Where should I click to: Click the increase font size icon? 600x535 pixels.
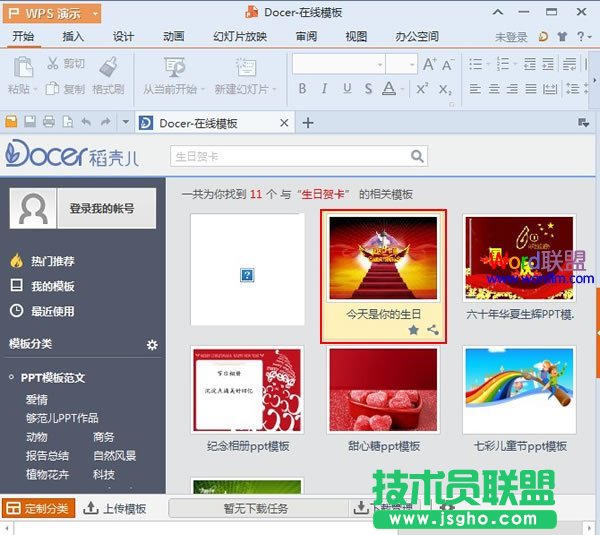pyautogui.click(x=429, y=64)
